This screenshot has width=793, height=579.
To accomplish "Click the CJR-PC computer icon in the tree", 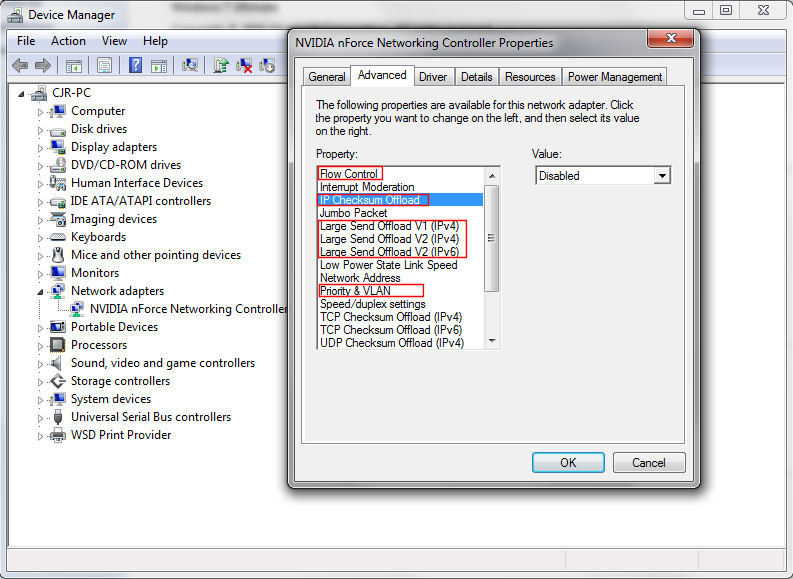I will click(39, 93).
